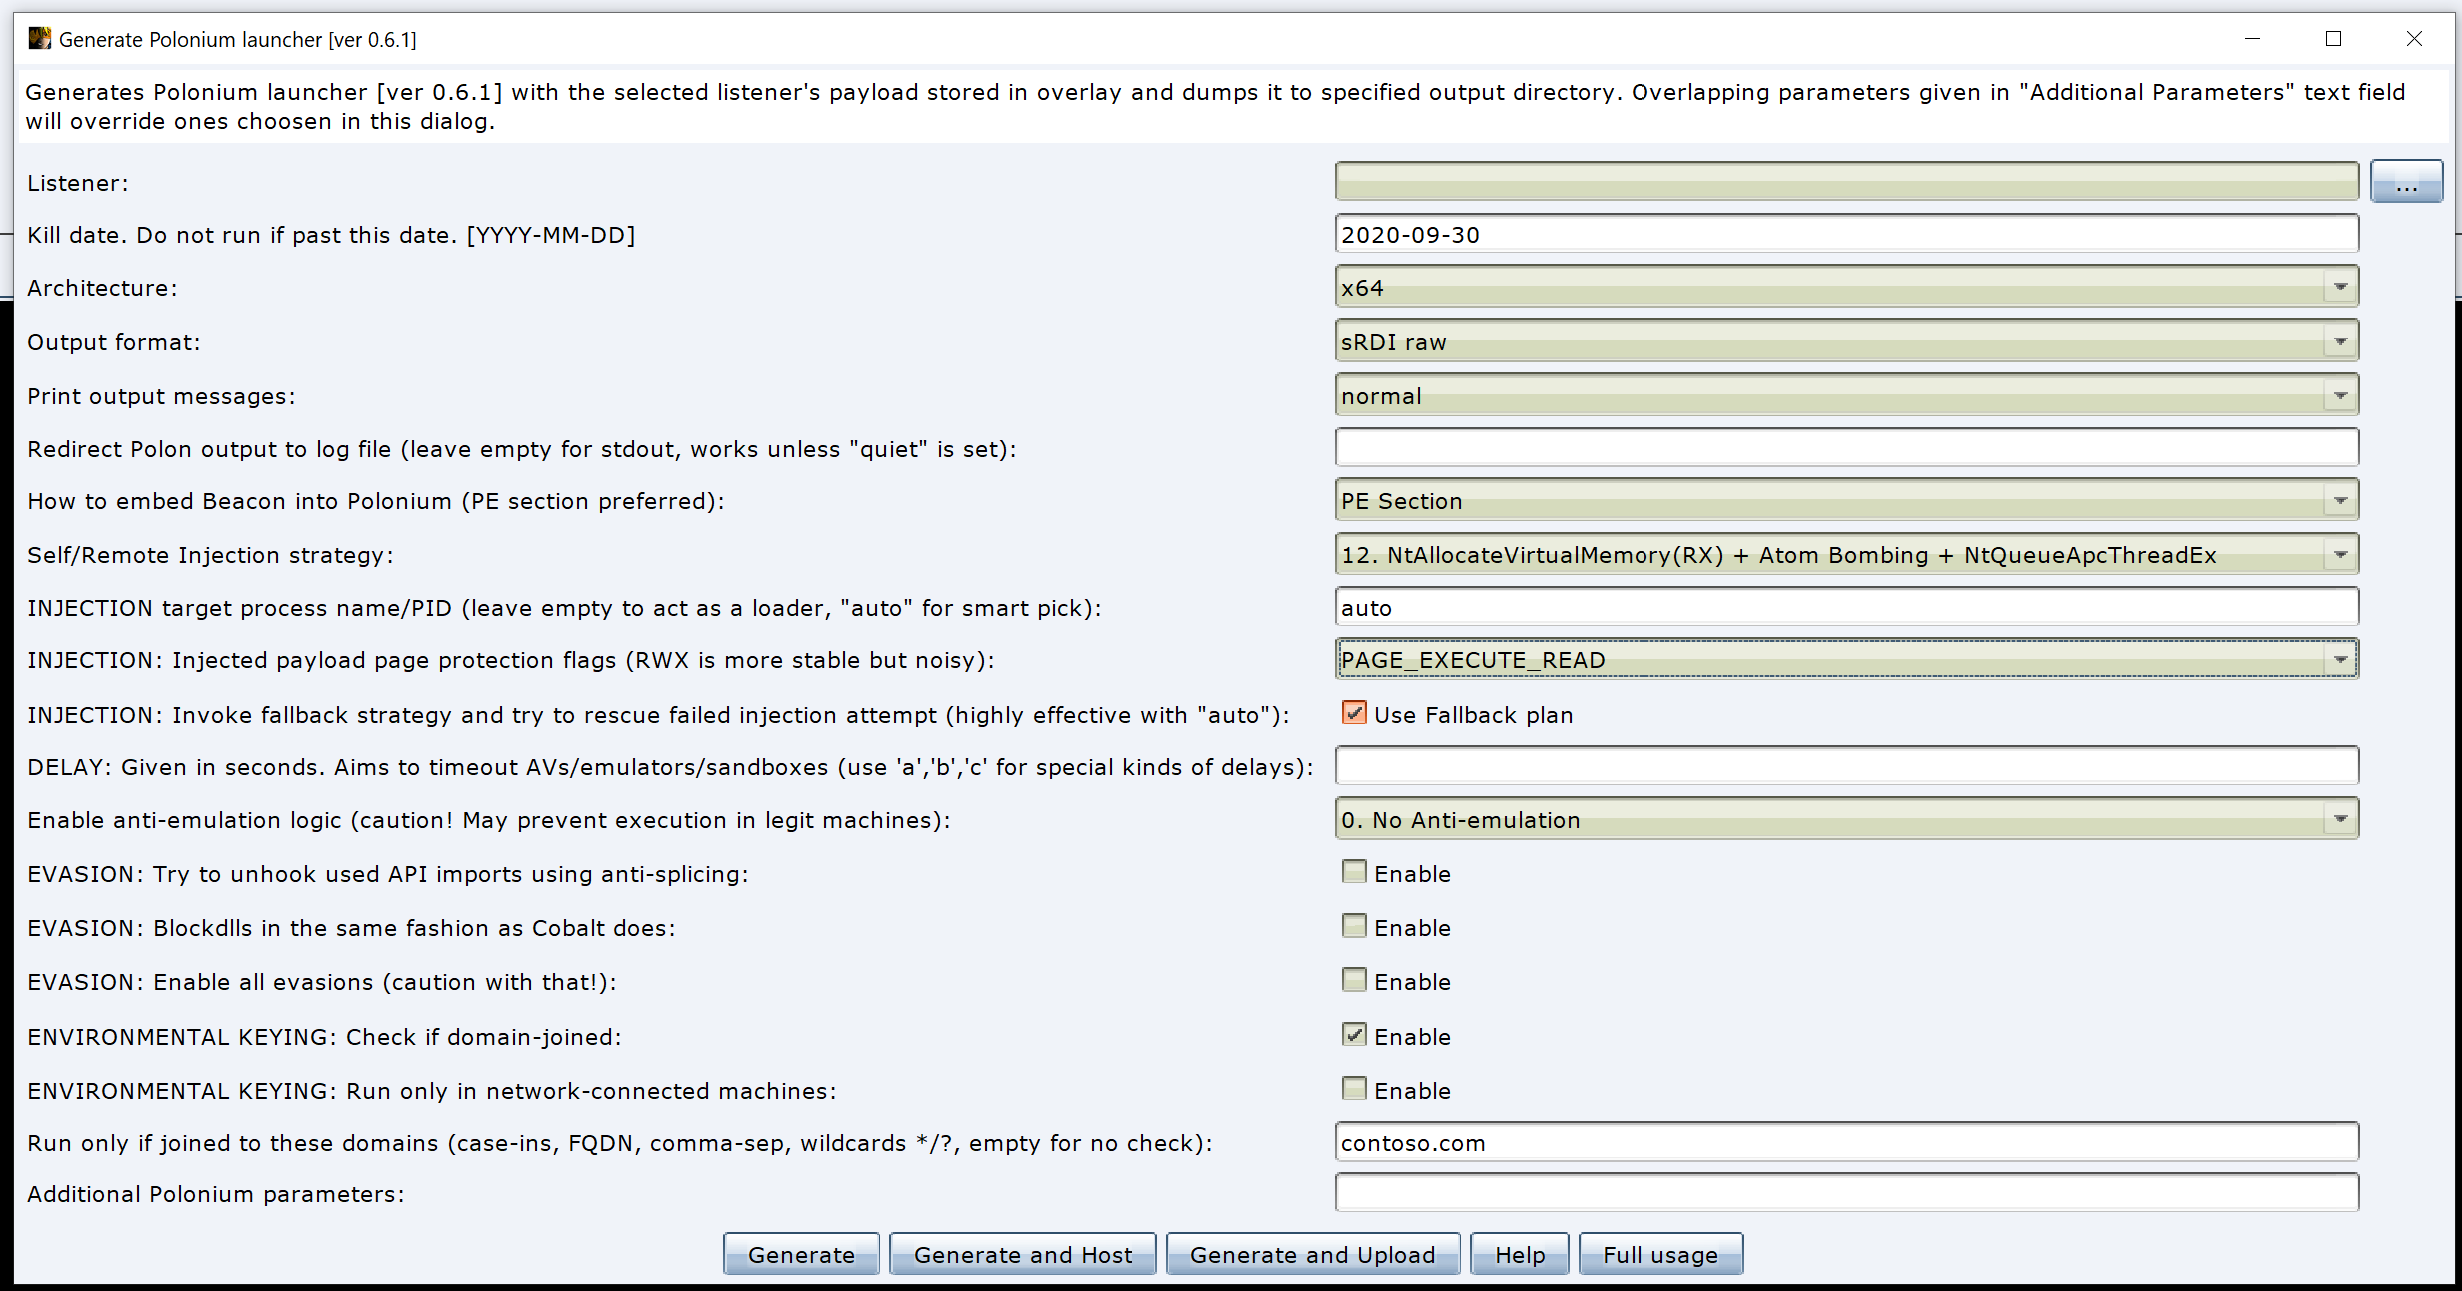Click the kill date input field

(x=1845, y=235)
